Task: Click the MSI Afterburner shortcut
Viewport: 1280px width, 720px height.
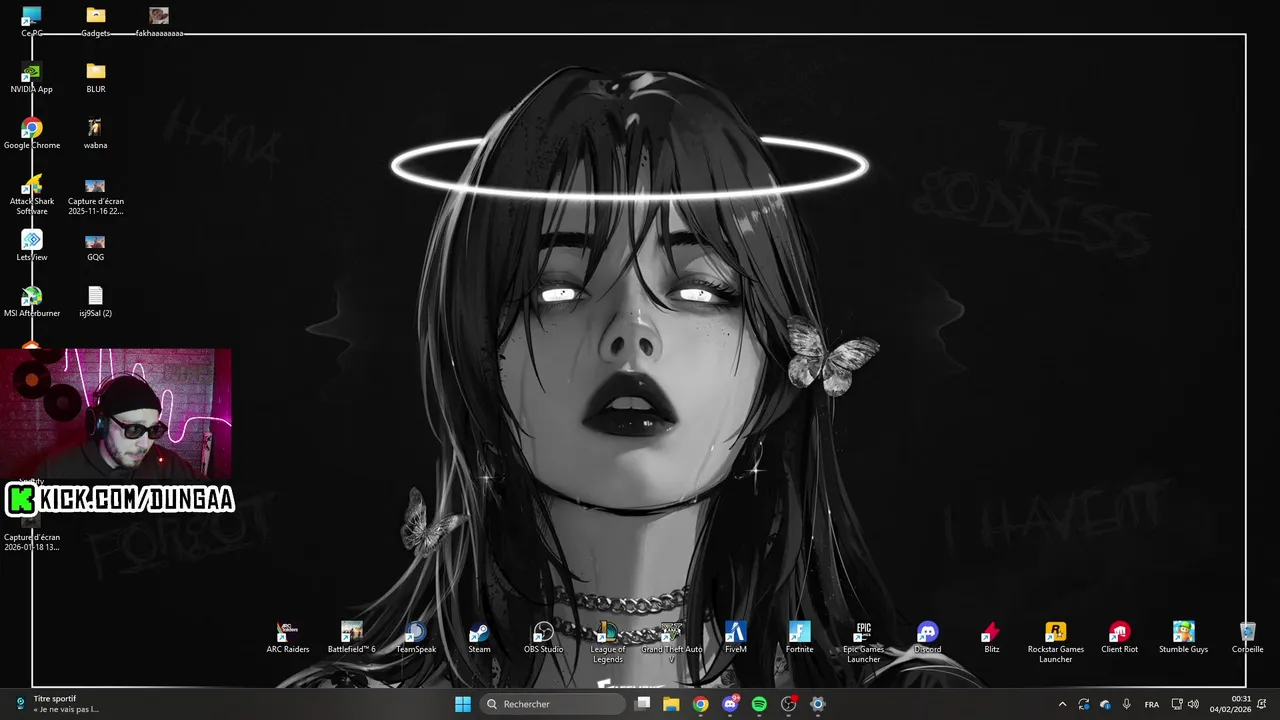Action: coord(32,302)
